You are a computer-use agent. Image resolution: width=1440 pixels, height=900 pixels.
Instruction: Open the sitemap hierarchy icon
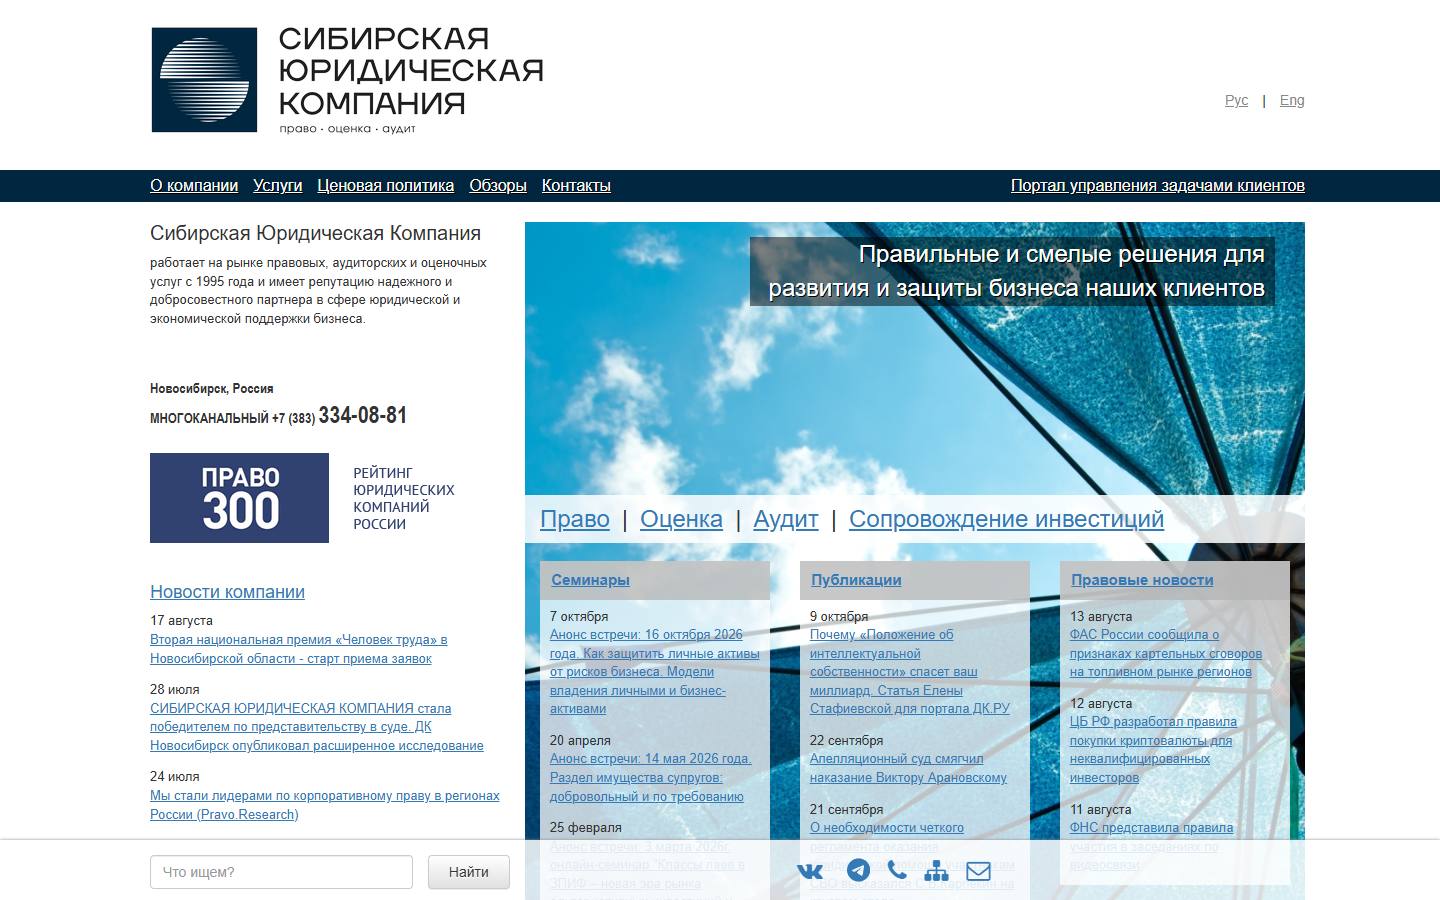(x=936, y=871)
